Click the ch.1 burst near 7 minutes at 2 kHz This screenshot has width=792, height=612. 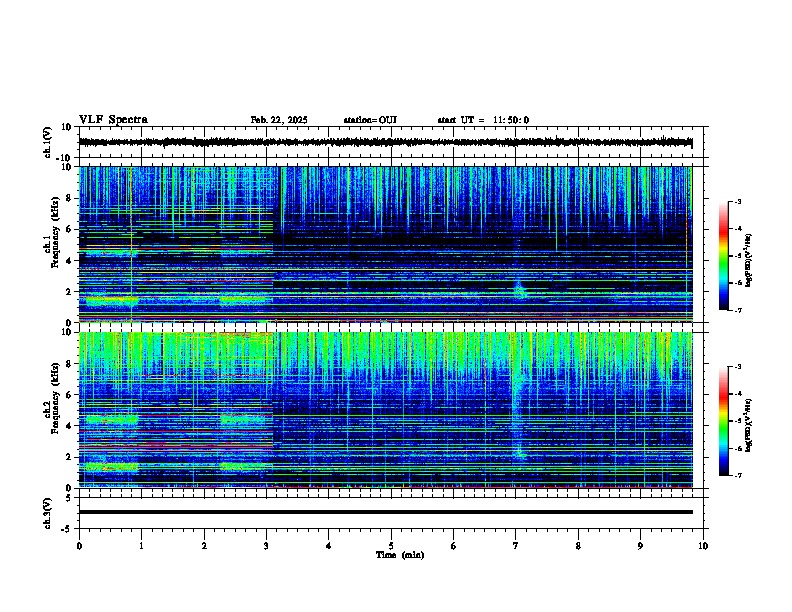(x=519, y=289)
